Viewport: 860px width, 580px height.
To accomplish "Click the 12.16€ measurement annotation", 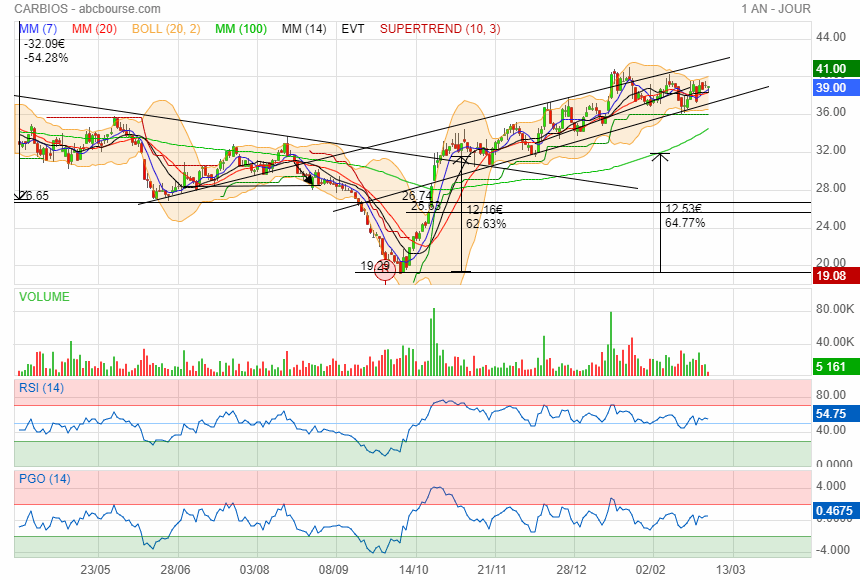I will (x=484, y=210).
